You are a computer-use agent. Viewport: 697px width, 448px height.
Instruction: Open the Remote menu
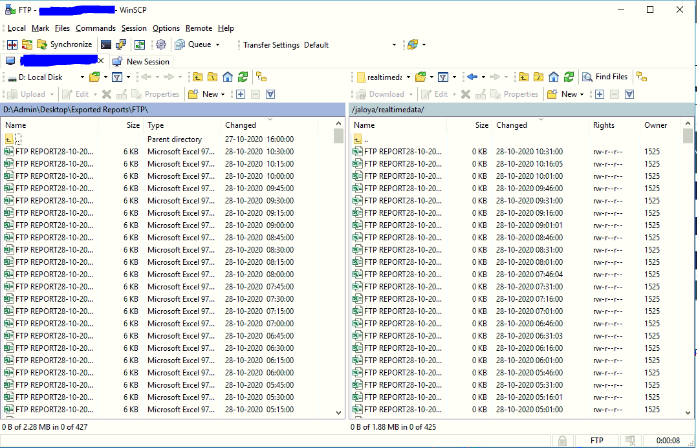(198, 29)
